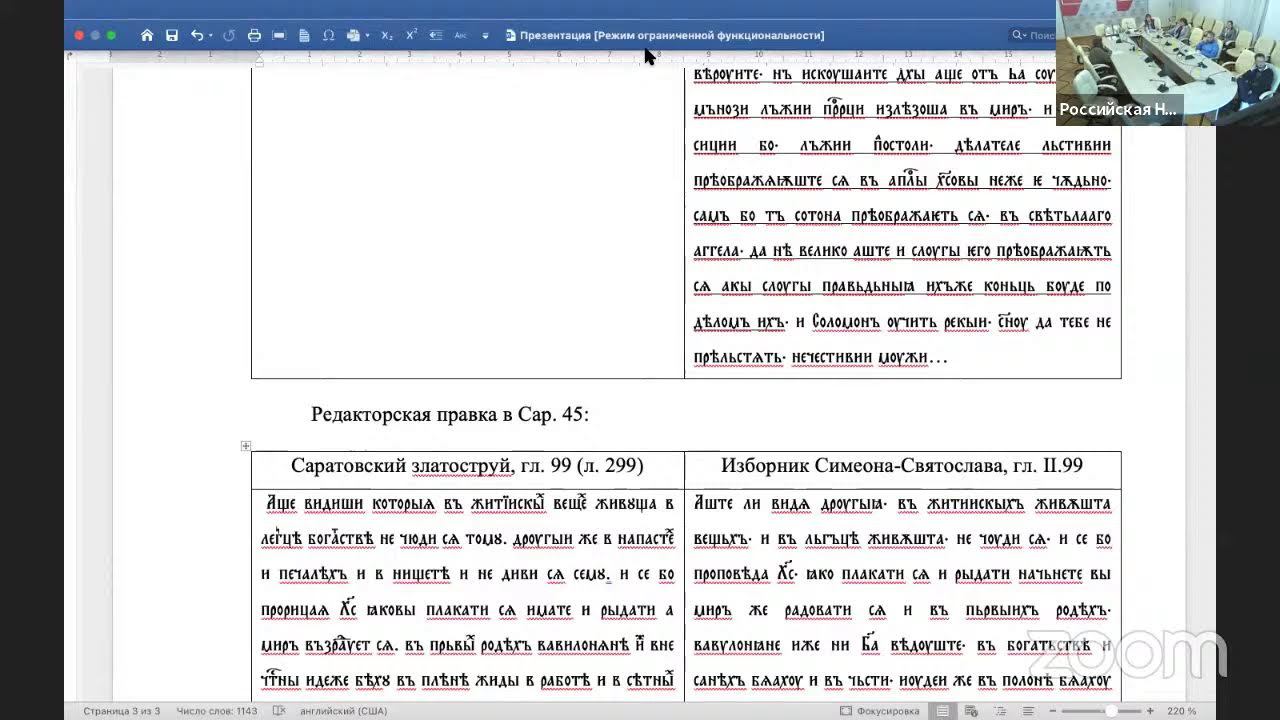Click the 220 % zoom level
This screenshot has height=720, width=1280.
(x=1181, y=711)
